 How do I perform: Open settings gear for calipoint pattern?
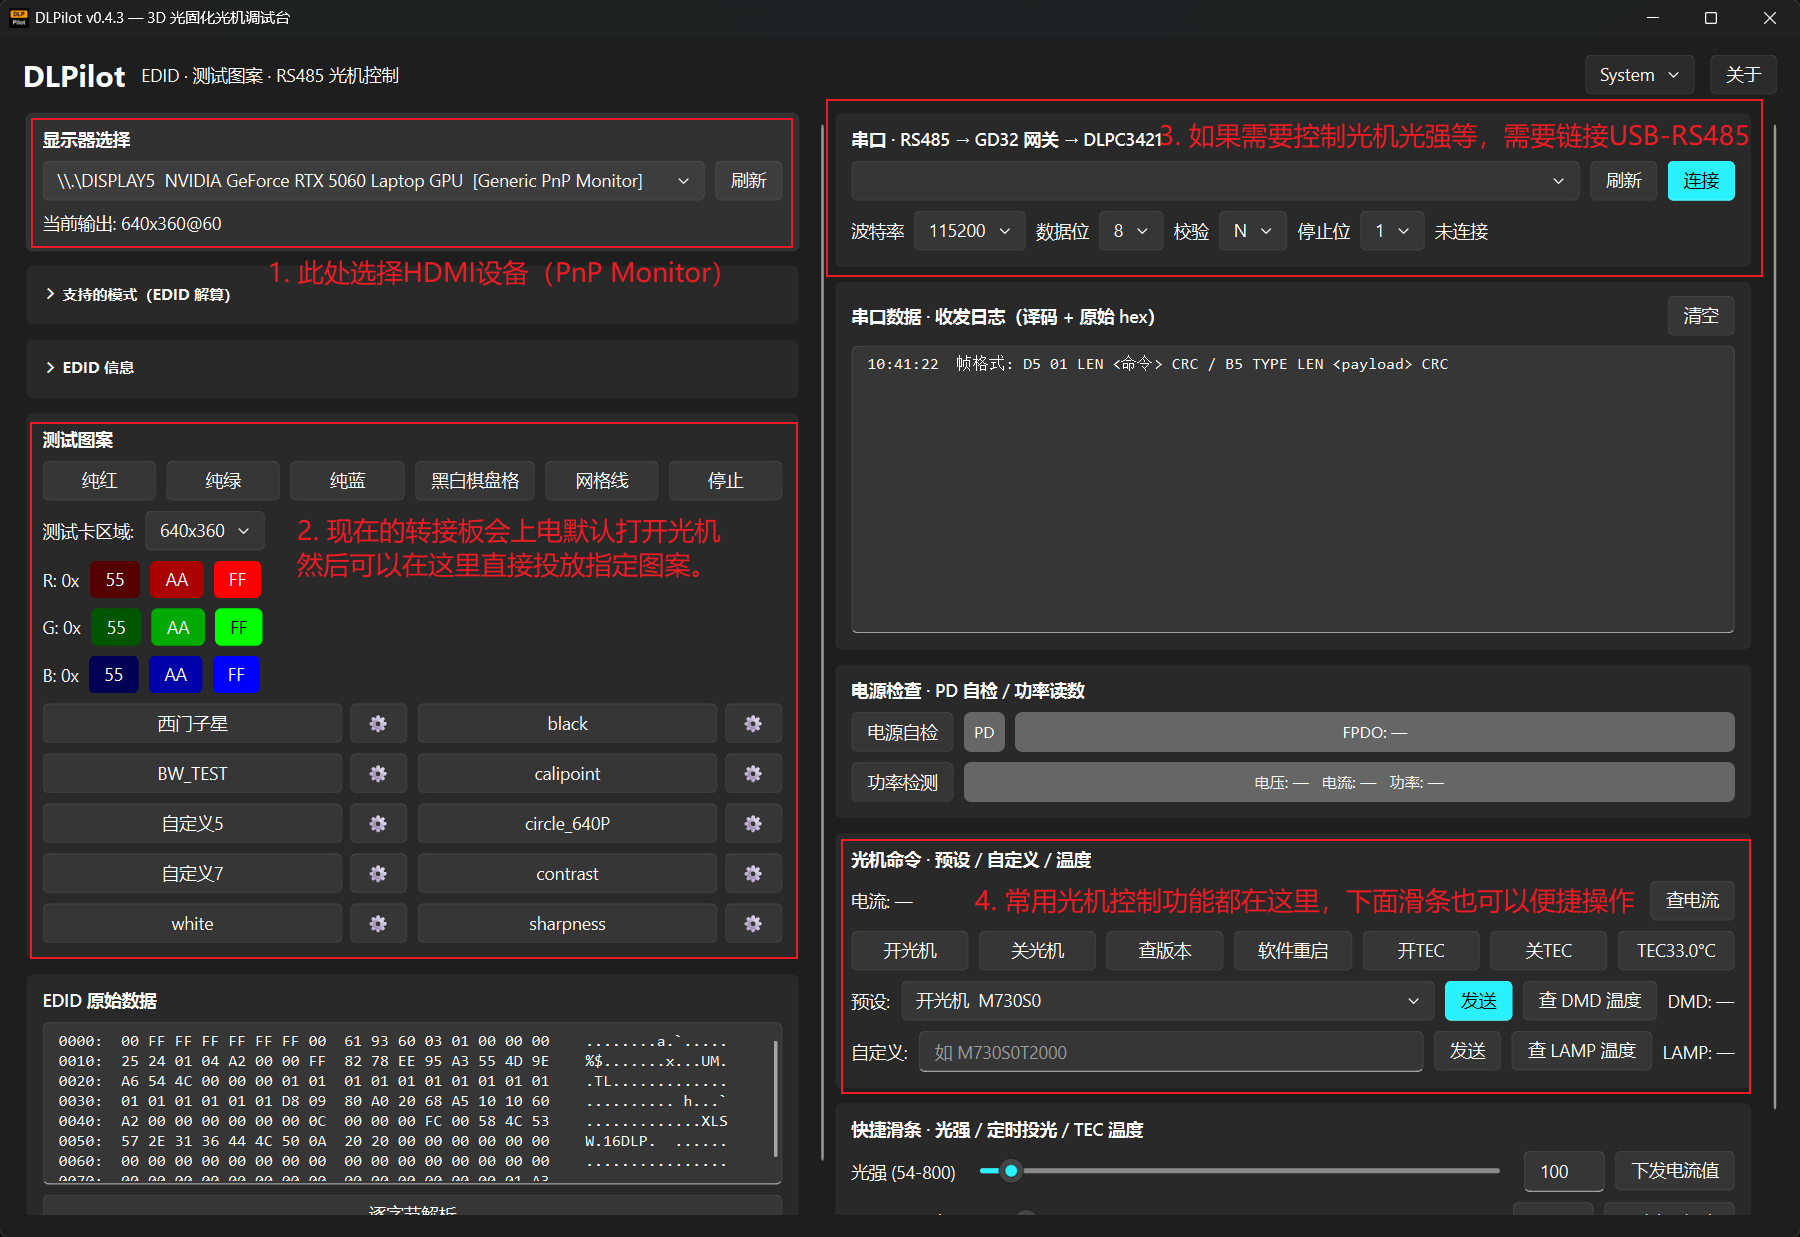[x=753, y=773]
